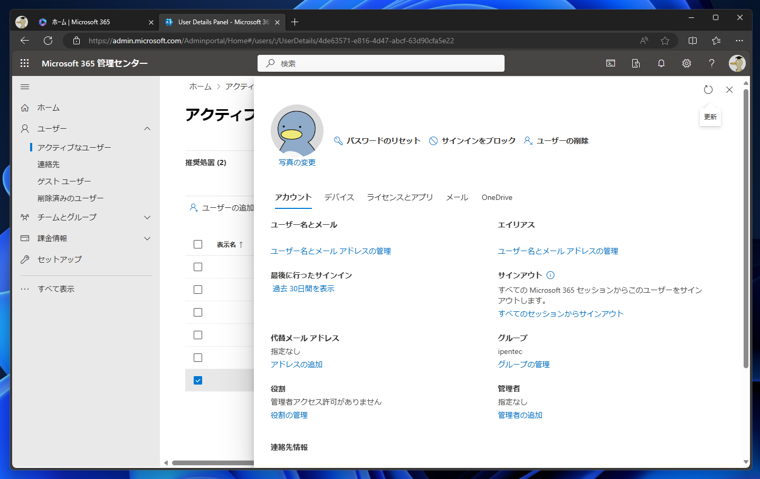Viewport: 760px width, 479px height.
Task: Go to ホーム in the sidebar
Action: [48, 108]
